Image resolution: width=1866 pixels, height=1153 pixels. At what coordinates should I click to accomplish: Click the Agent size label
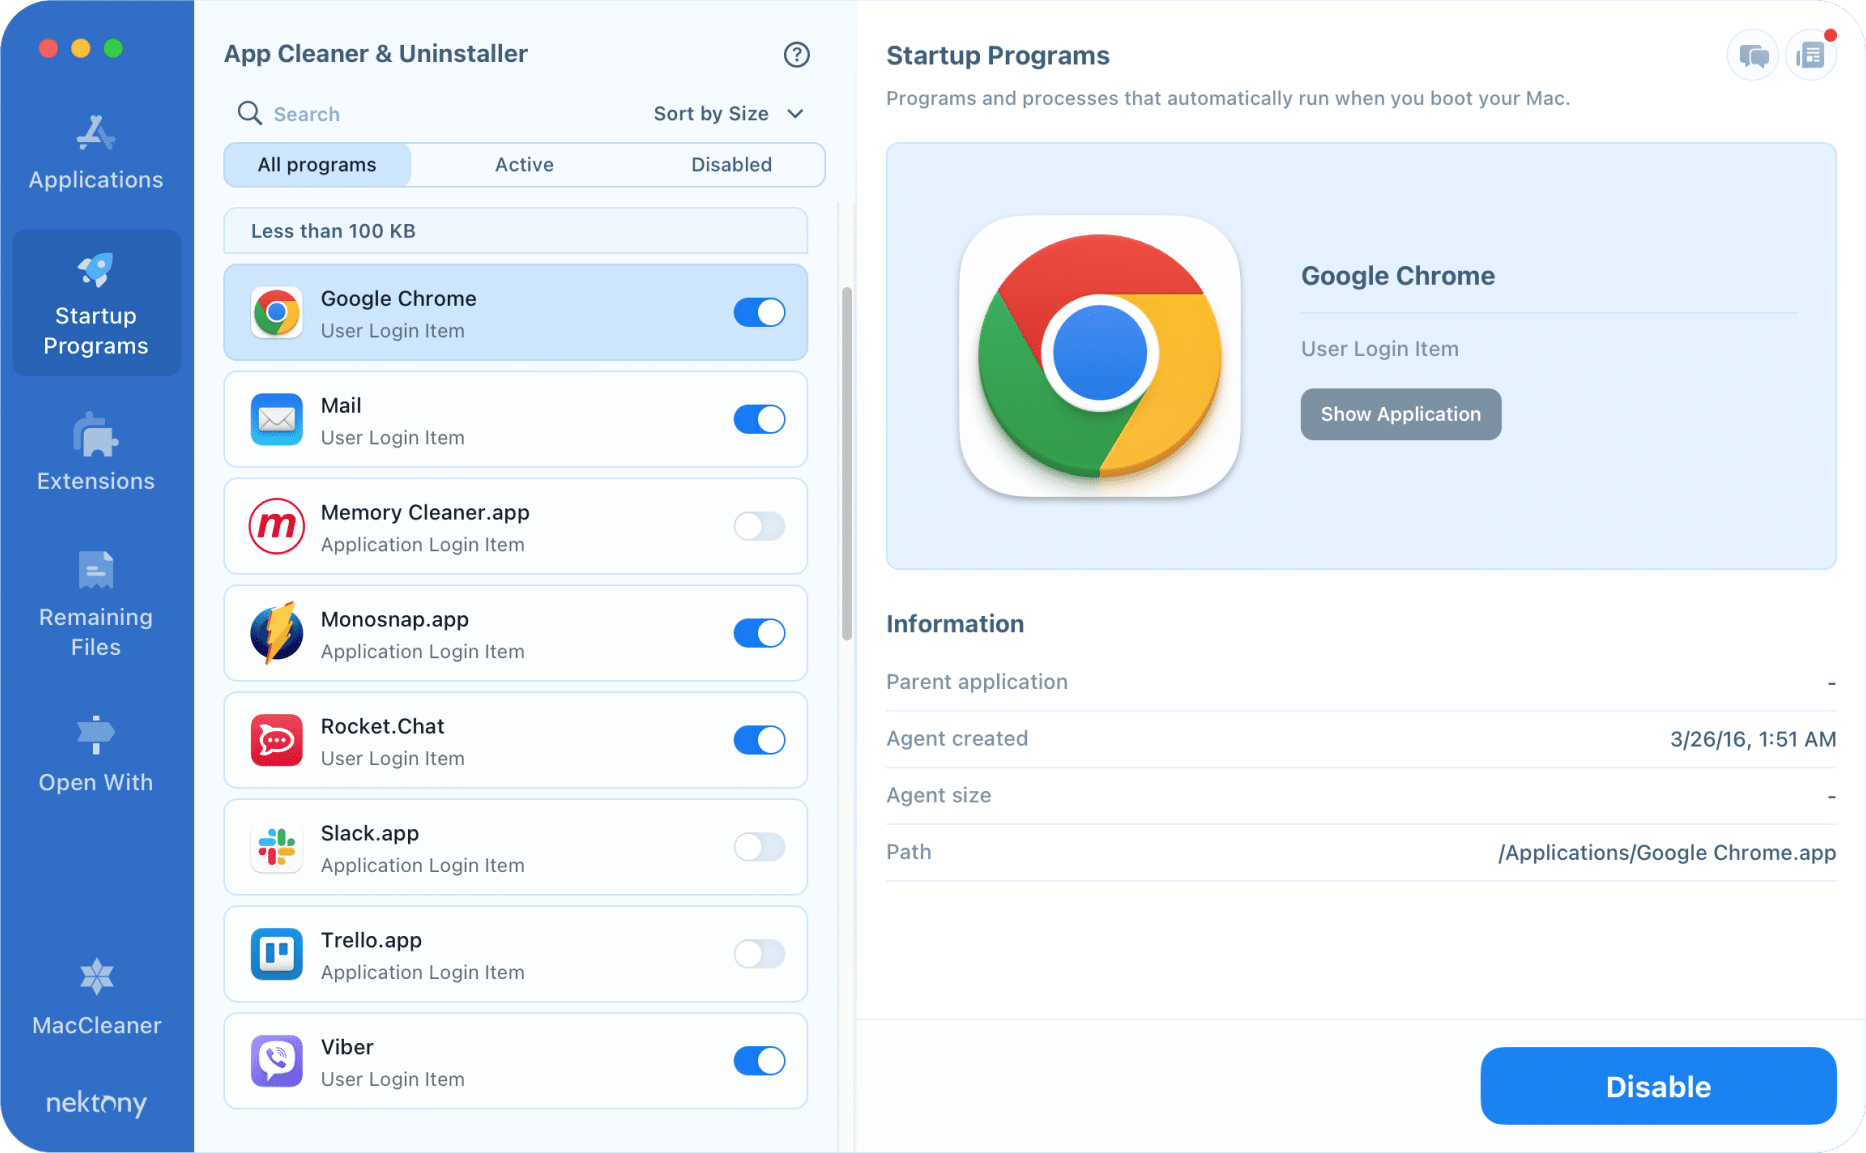click(939, 796)
